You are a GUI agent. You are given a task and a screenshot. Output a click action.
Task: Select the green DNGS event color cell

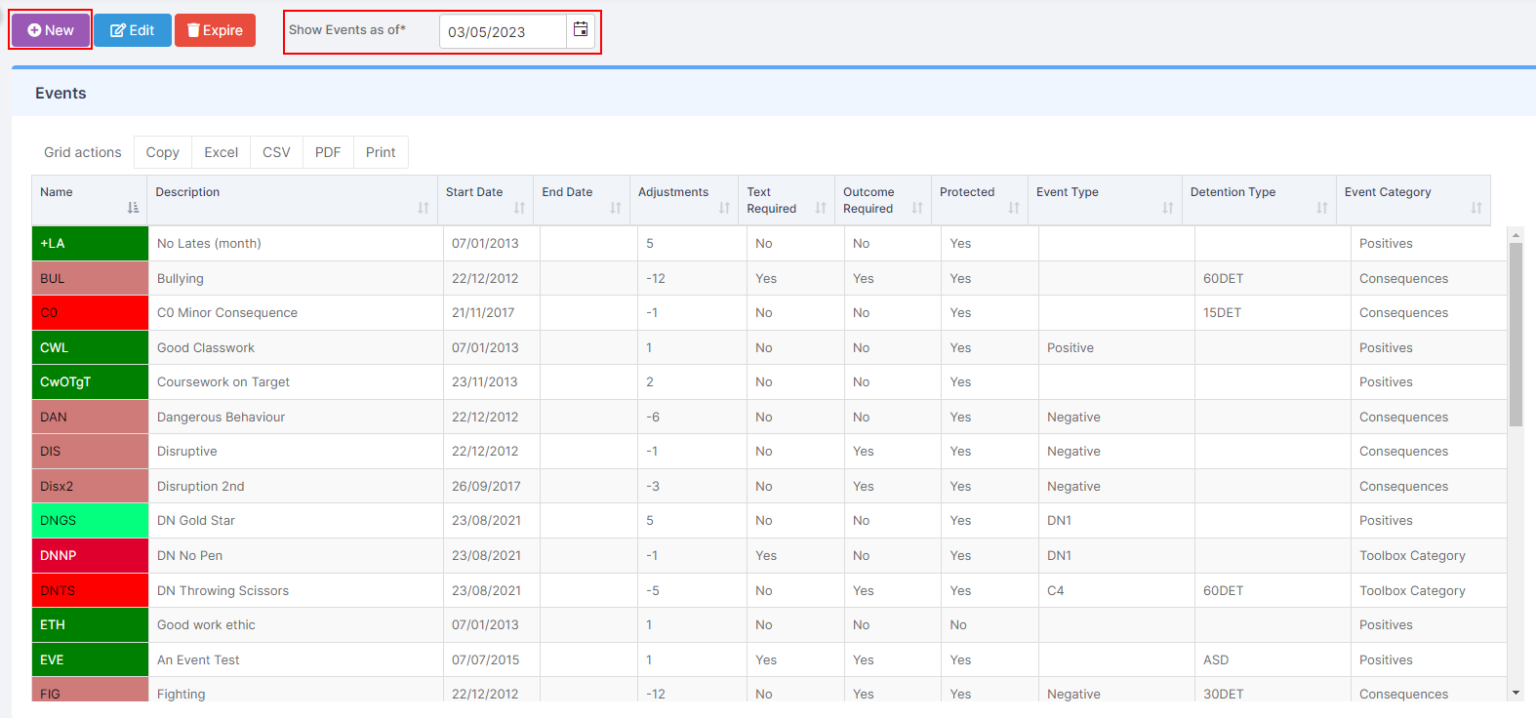(x=89, y=520)
